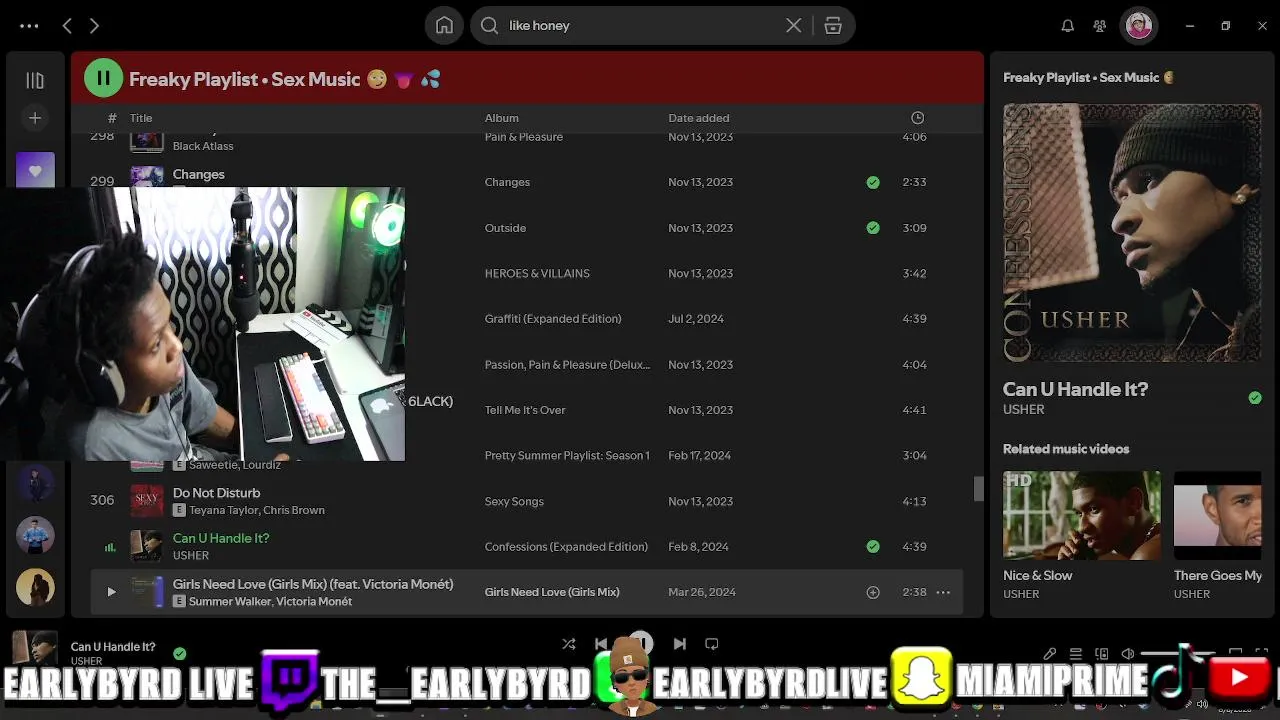Mute the volume speaker icon

(x=1128, y=654)
